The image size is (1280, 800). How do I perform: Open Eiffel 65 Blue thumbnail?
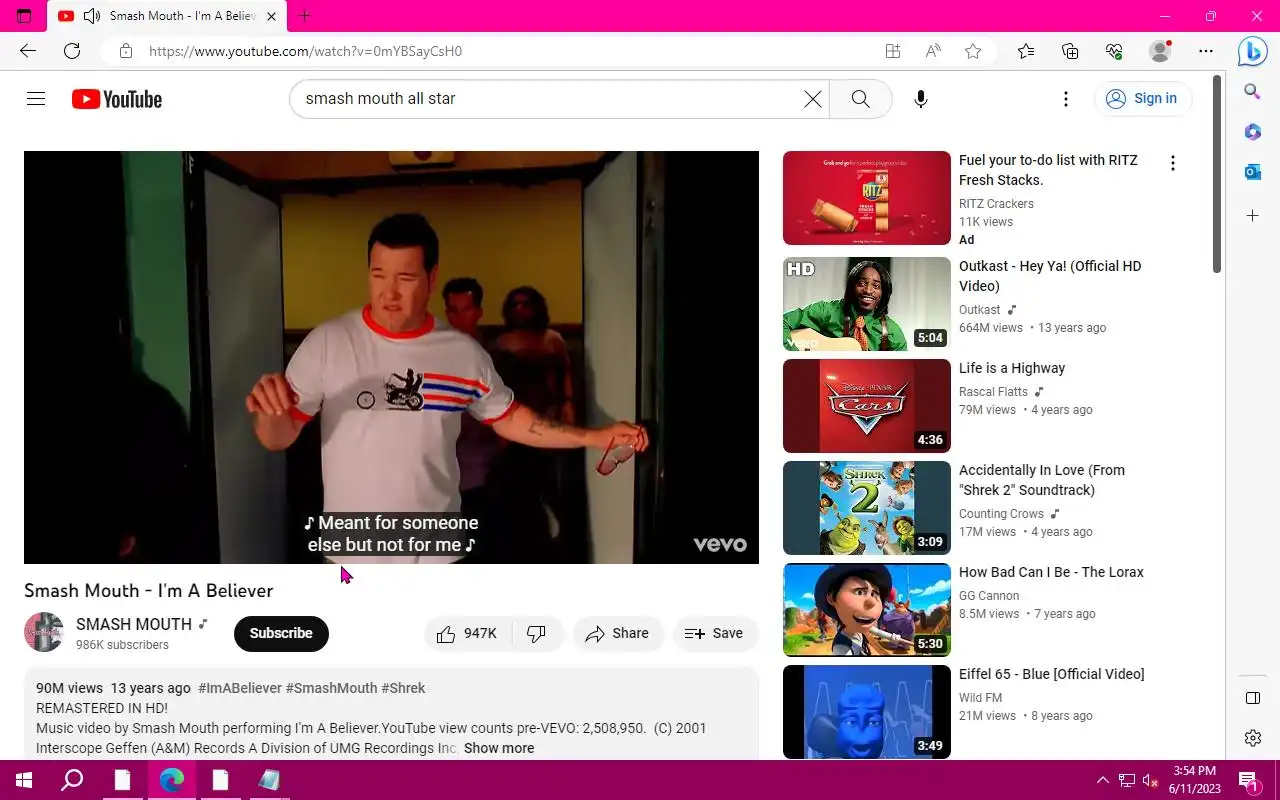pos(867,712)
